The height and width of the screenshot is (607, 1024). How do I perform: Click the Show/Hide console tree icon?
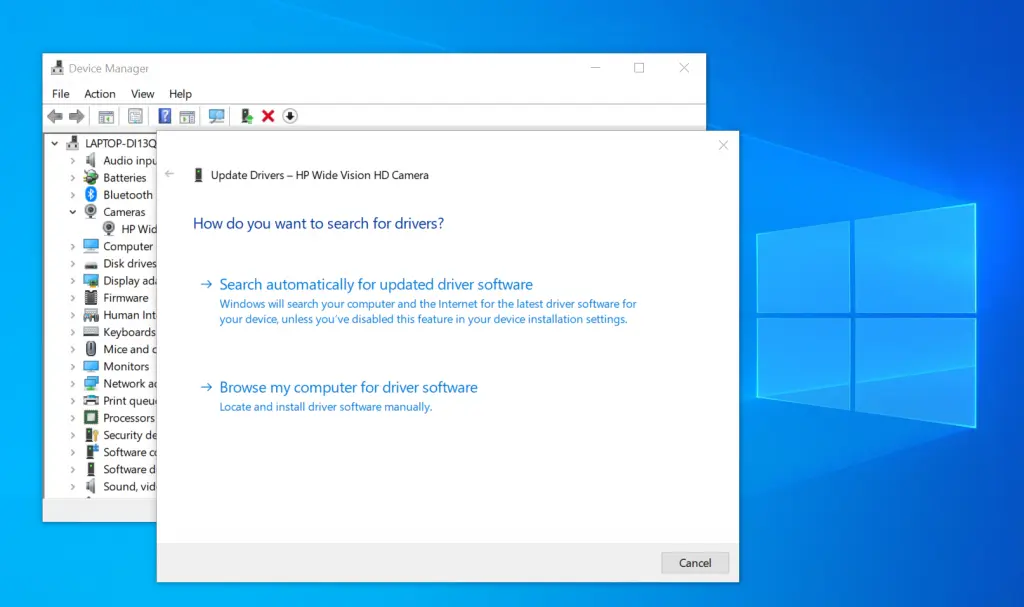pos(106,116)
